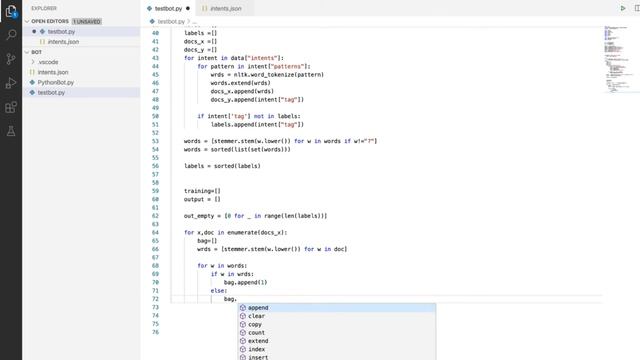The height and width of the screenshot is (360, 640).
Task: Click the 'labels = sorted(labels)' line
Action: click(x=222, y=166)
